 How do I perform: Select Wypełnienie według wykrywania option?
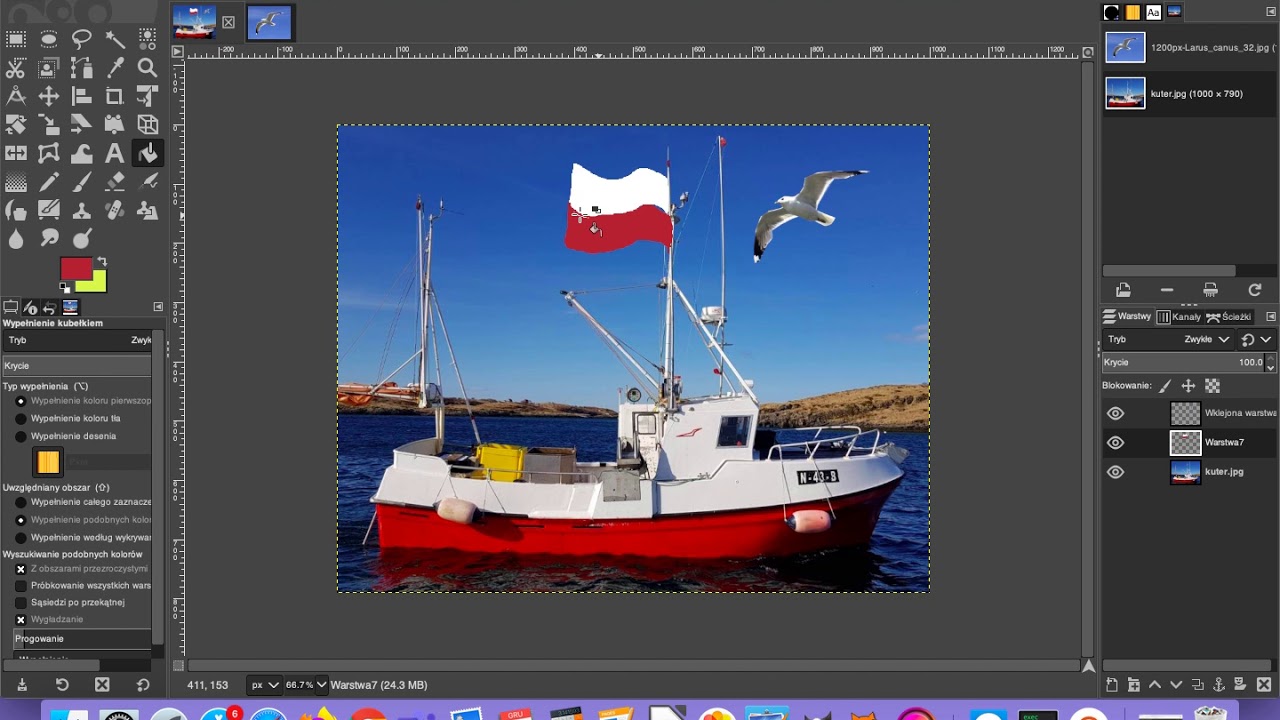(20, 537)
